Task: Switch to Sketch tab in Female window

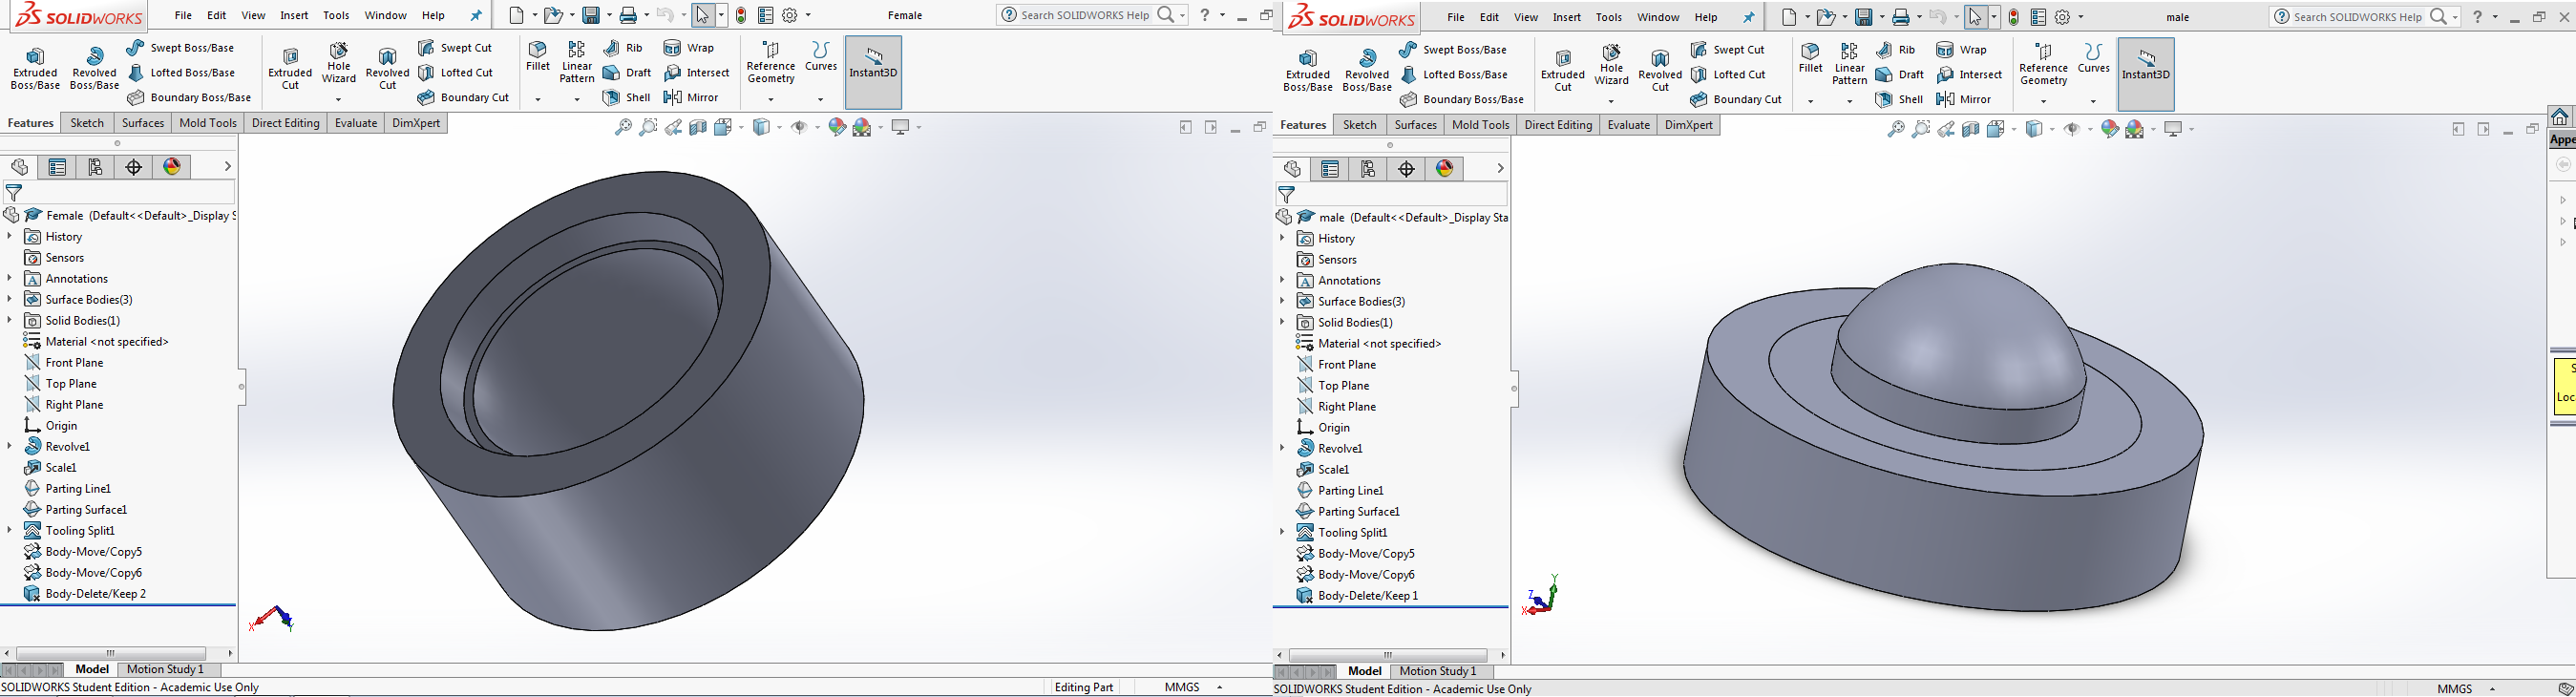Action: pos(87,123)
